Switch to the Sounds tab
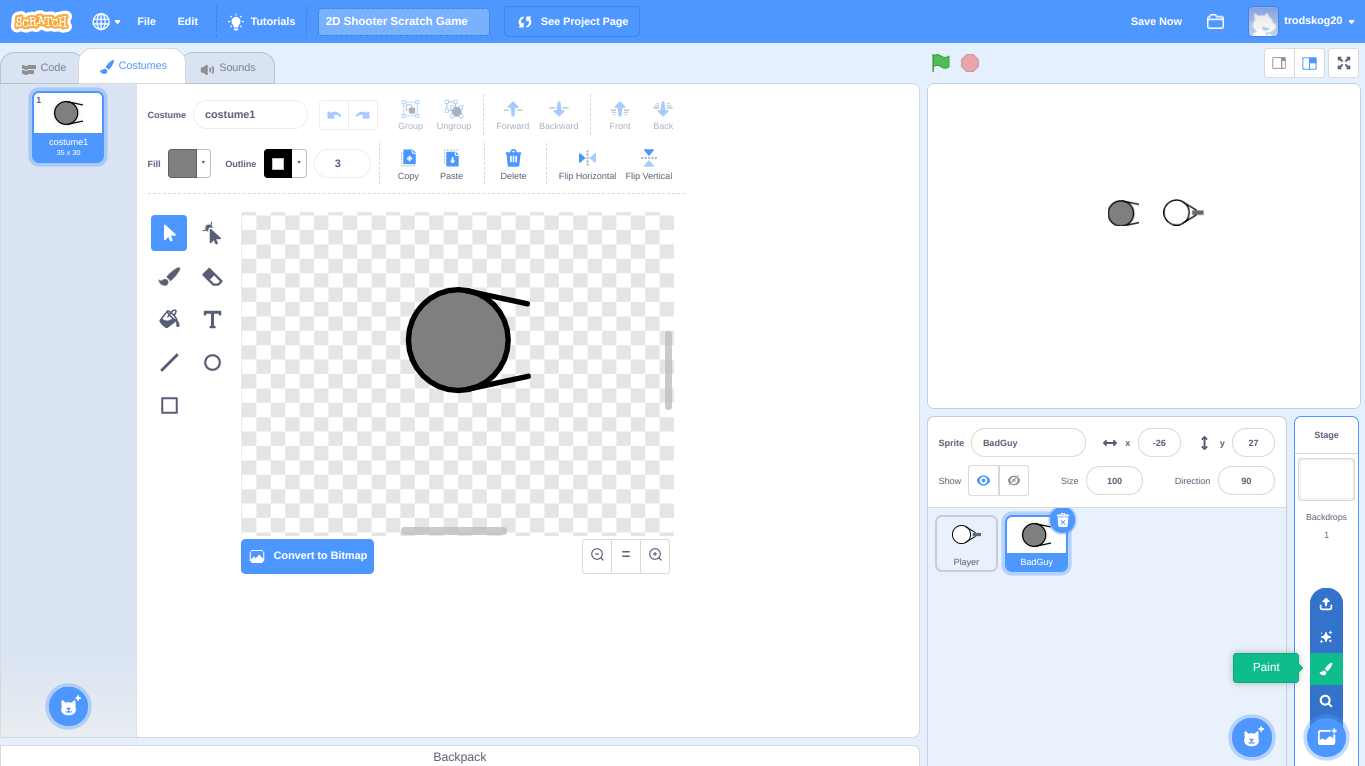Image resolution: width=1365 pixels, height=766 pixels. pos(229,66)
